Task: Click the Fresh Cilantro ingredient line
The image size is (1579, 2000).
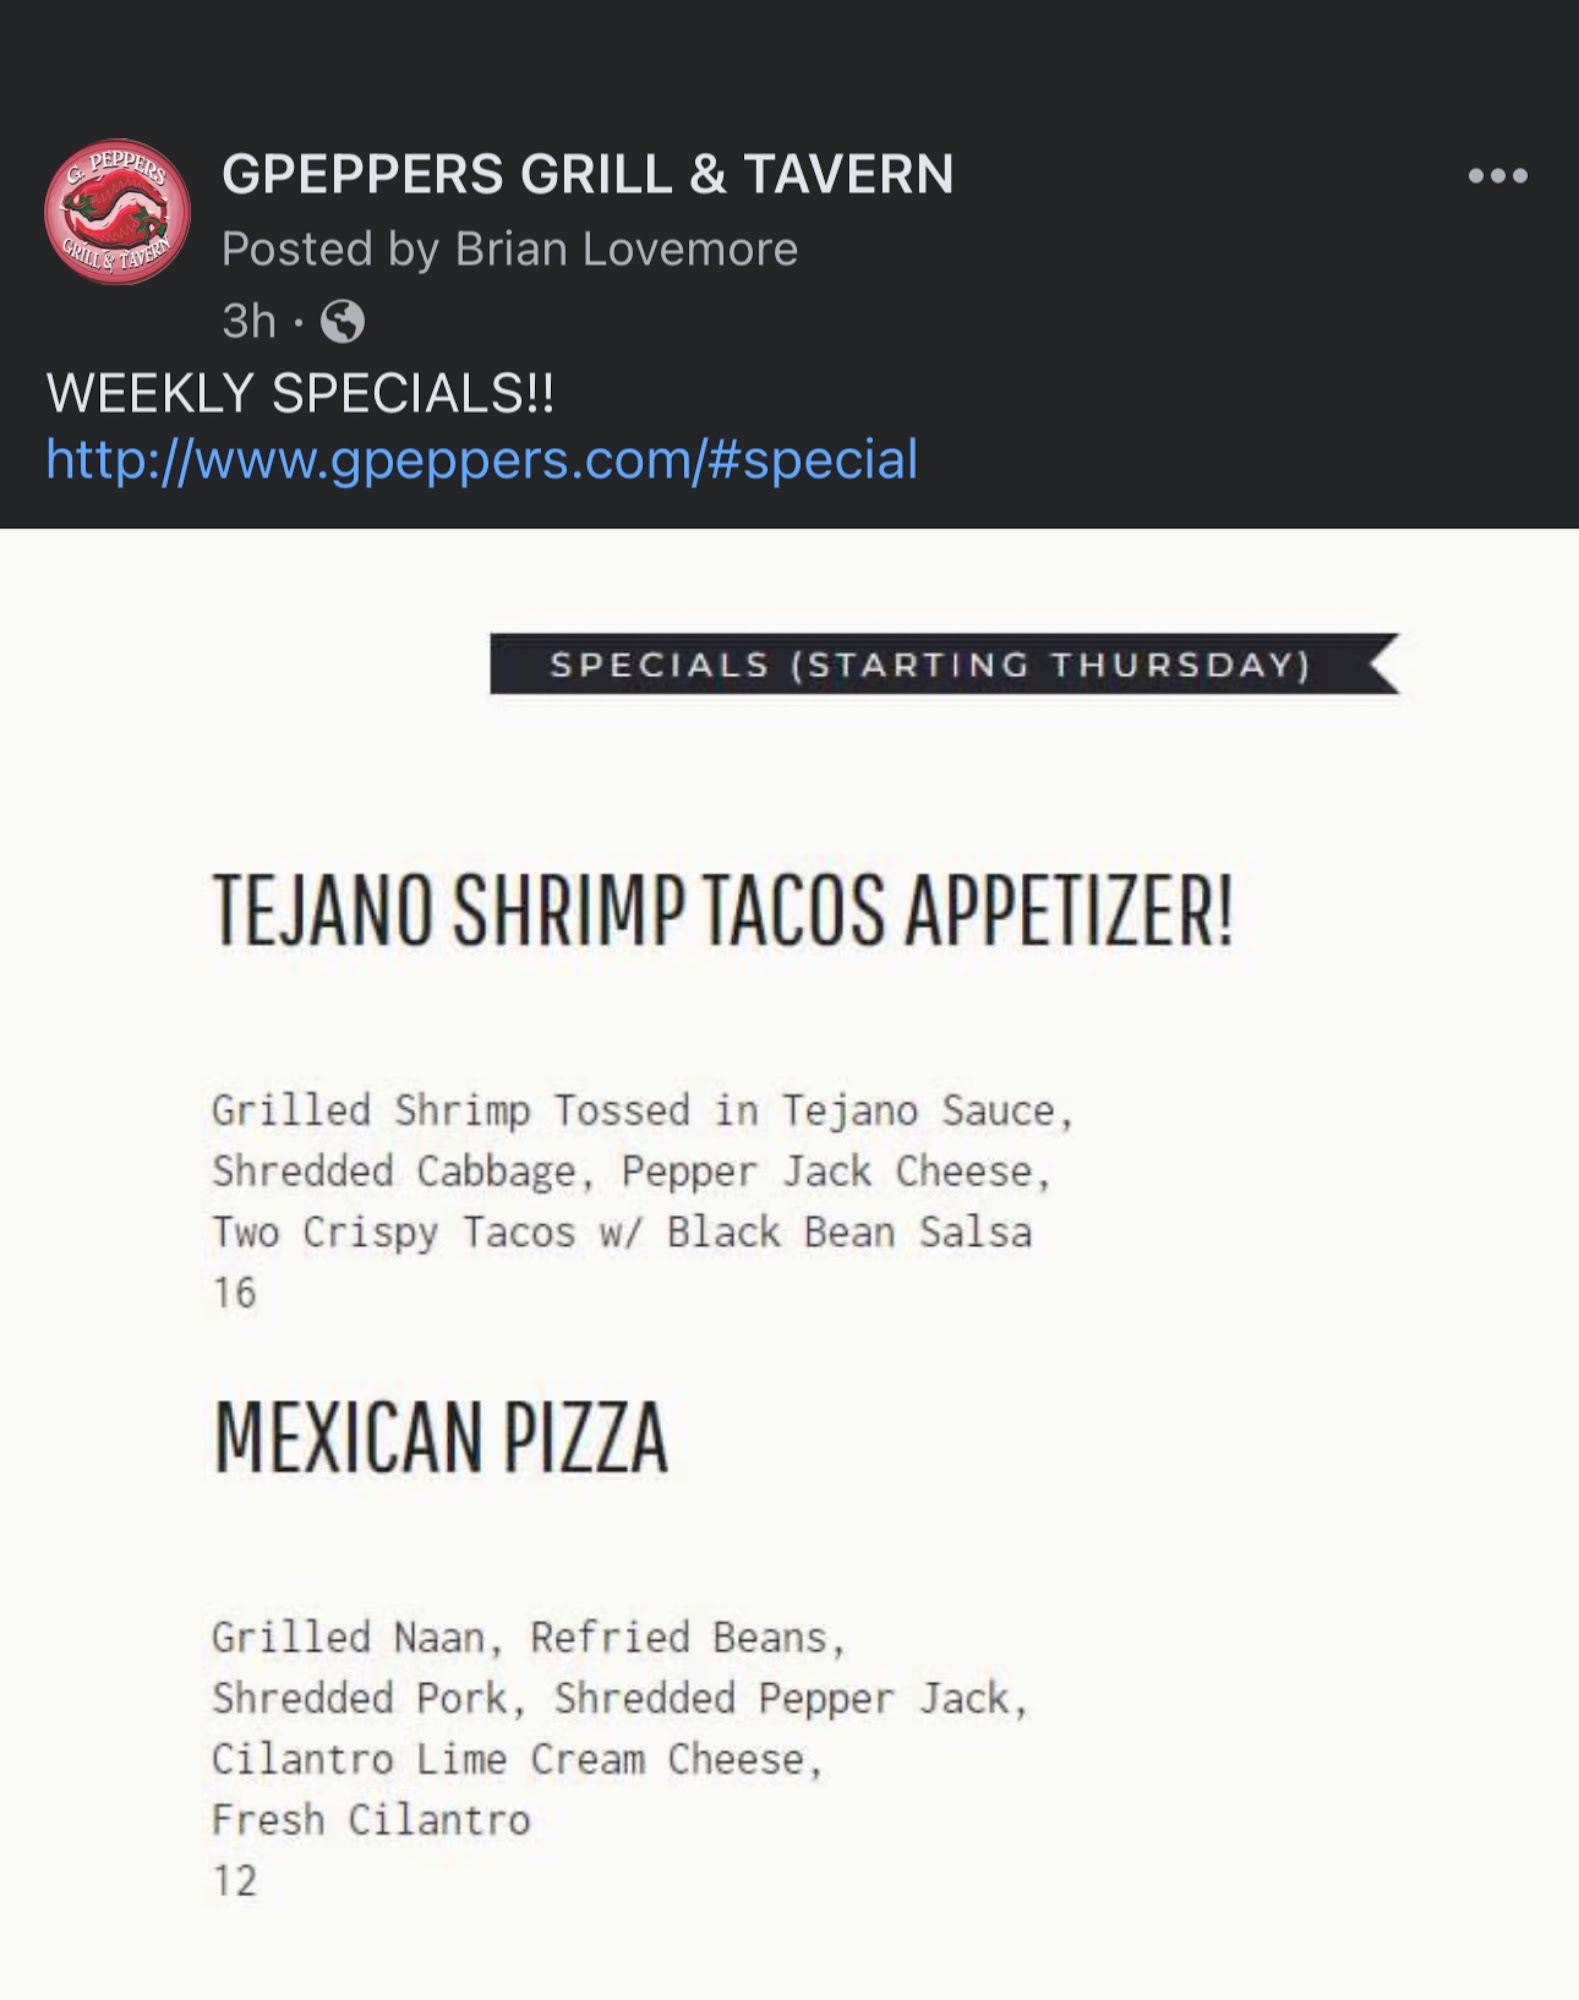Action: (x=370, y=1820)
